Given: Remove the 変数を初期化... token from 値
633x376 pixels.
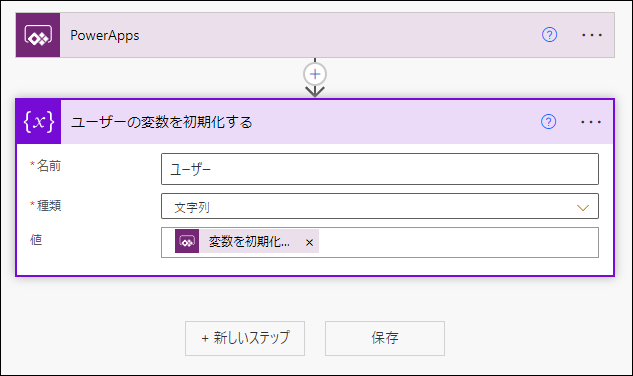Looking at the screenshot, I should point(310,242).
